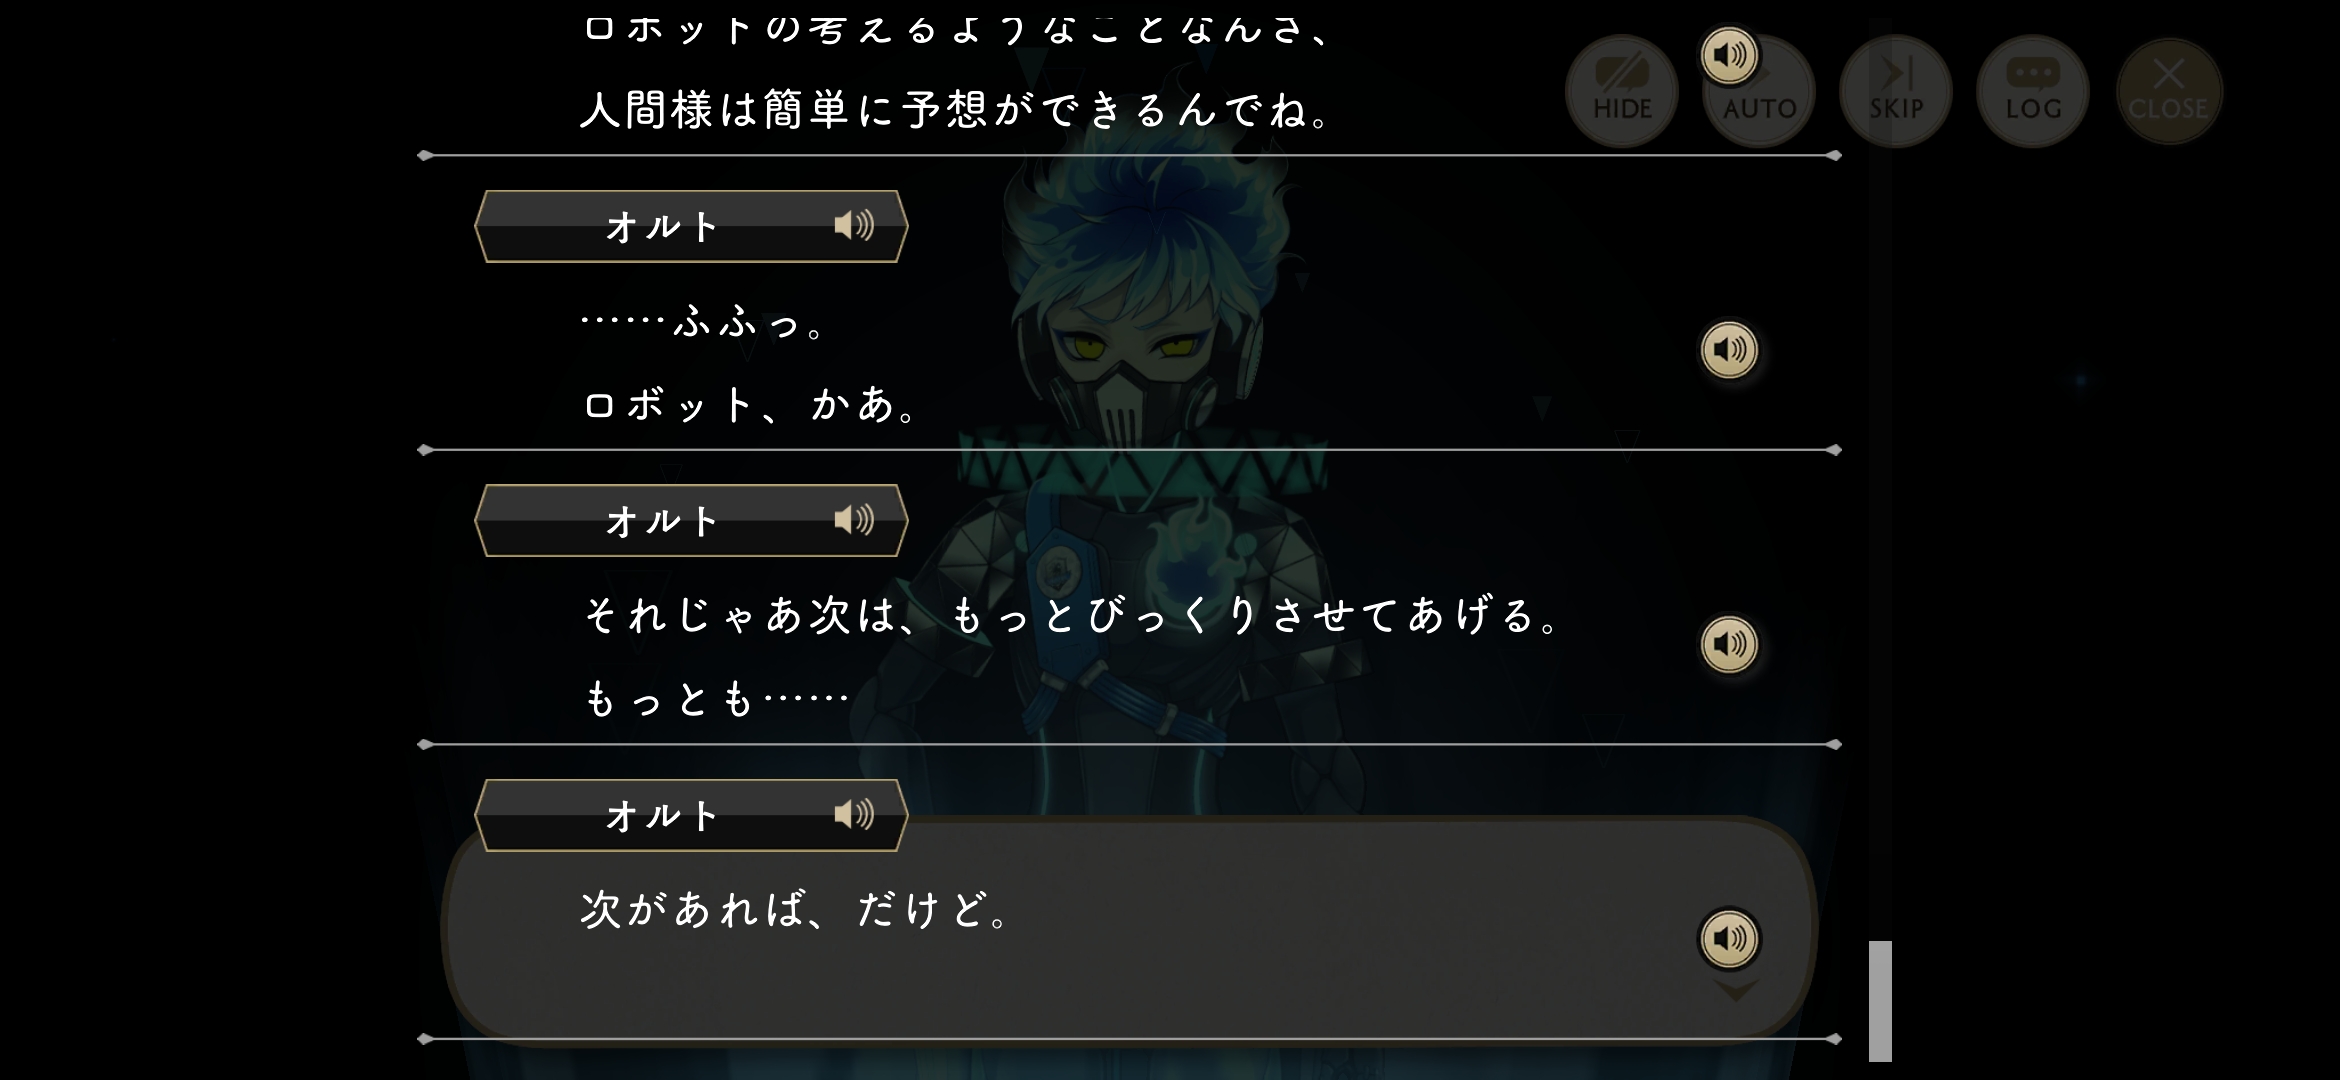Open the LOG button

pyautogui.click(x=2033, y=91)
